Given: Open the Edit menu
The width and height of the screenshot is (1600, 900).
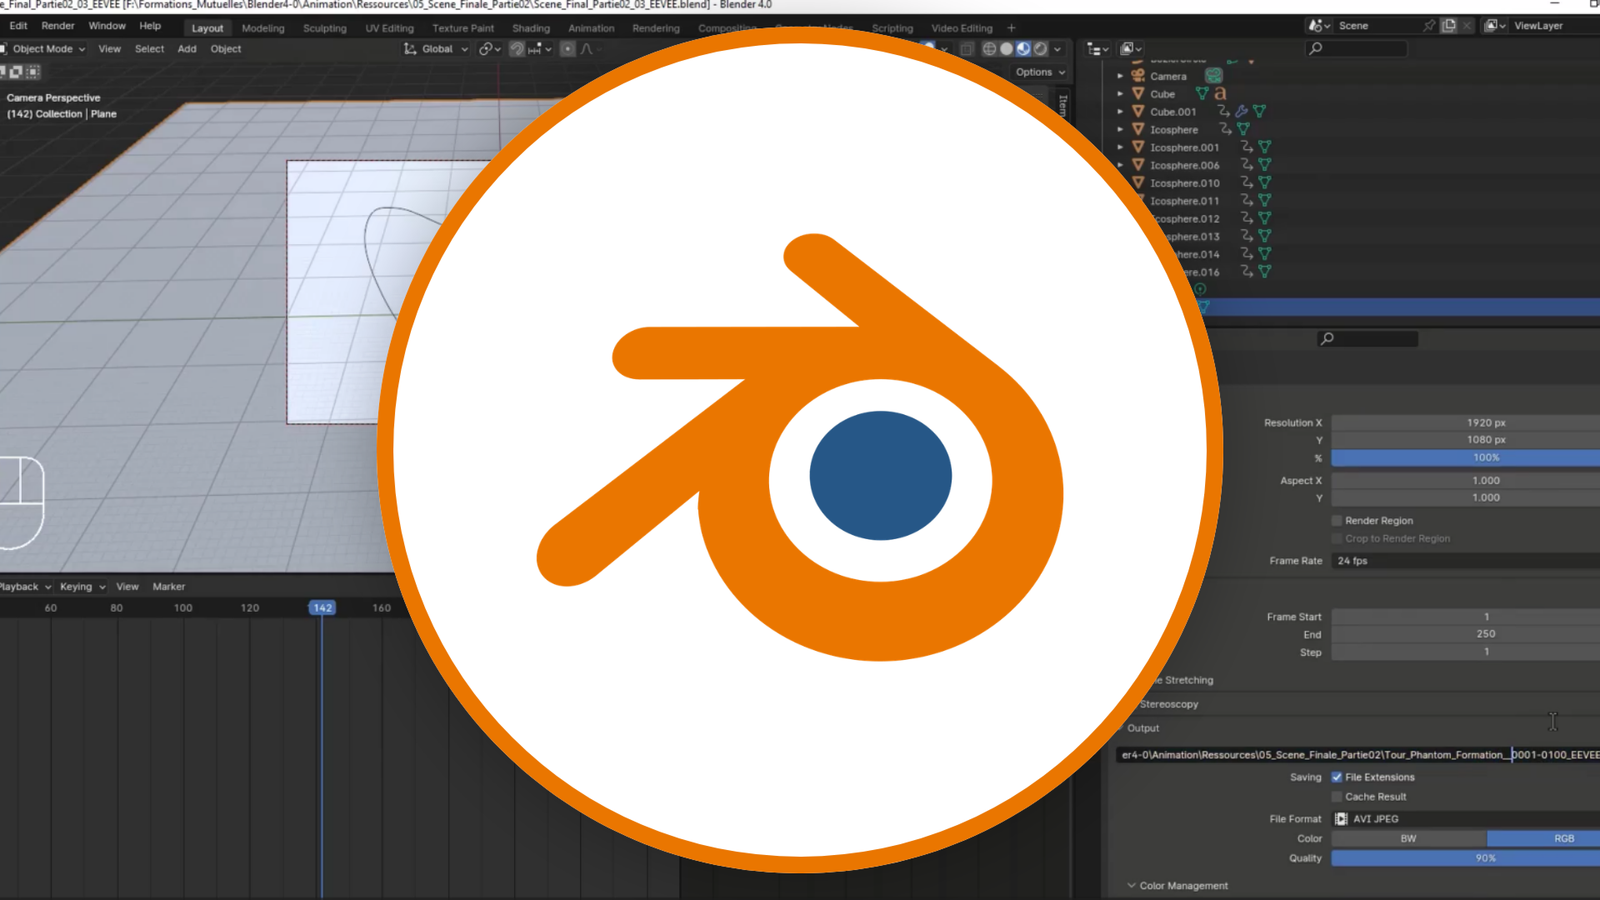Looking at the screenshot, I should click(18, 26).
